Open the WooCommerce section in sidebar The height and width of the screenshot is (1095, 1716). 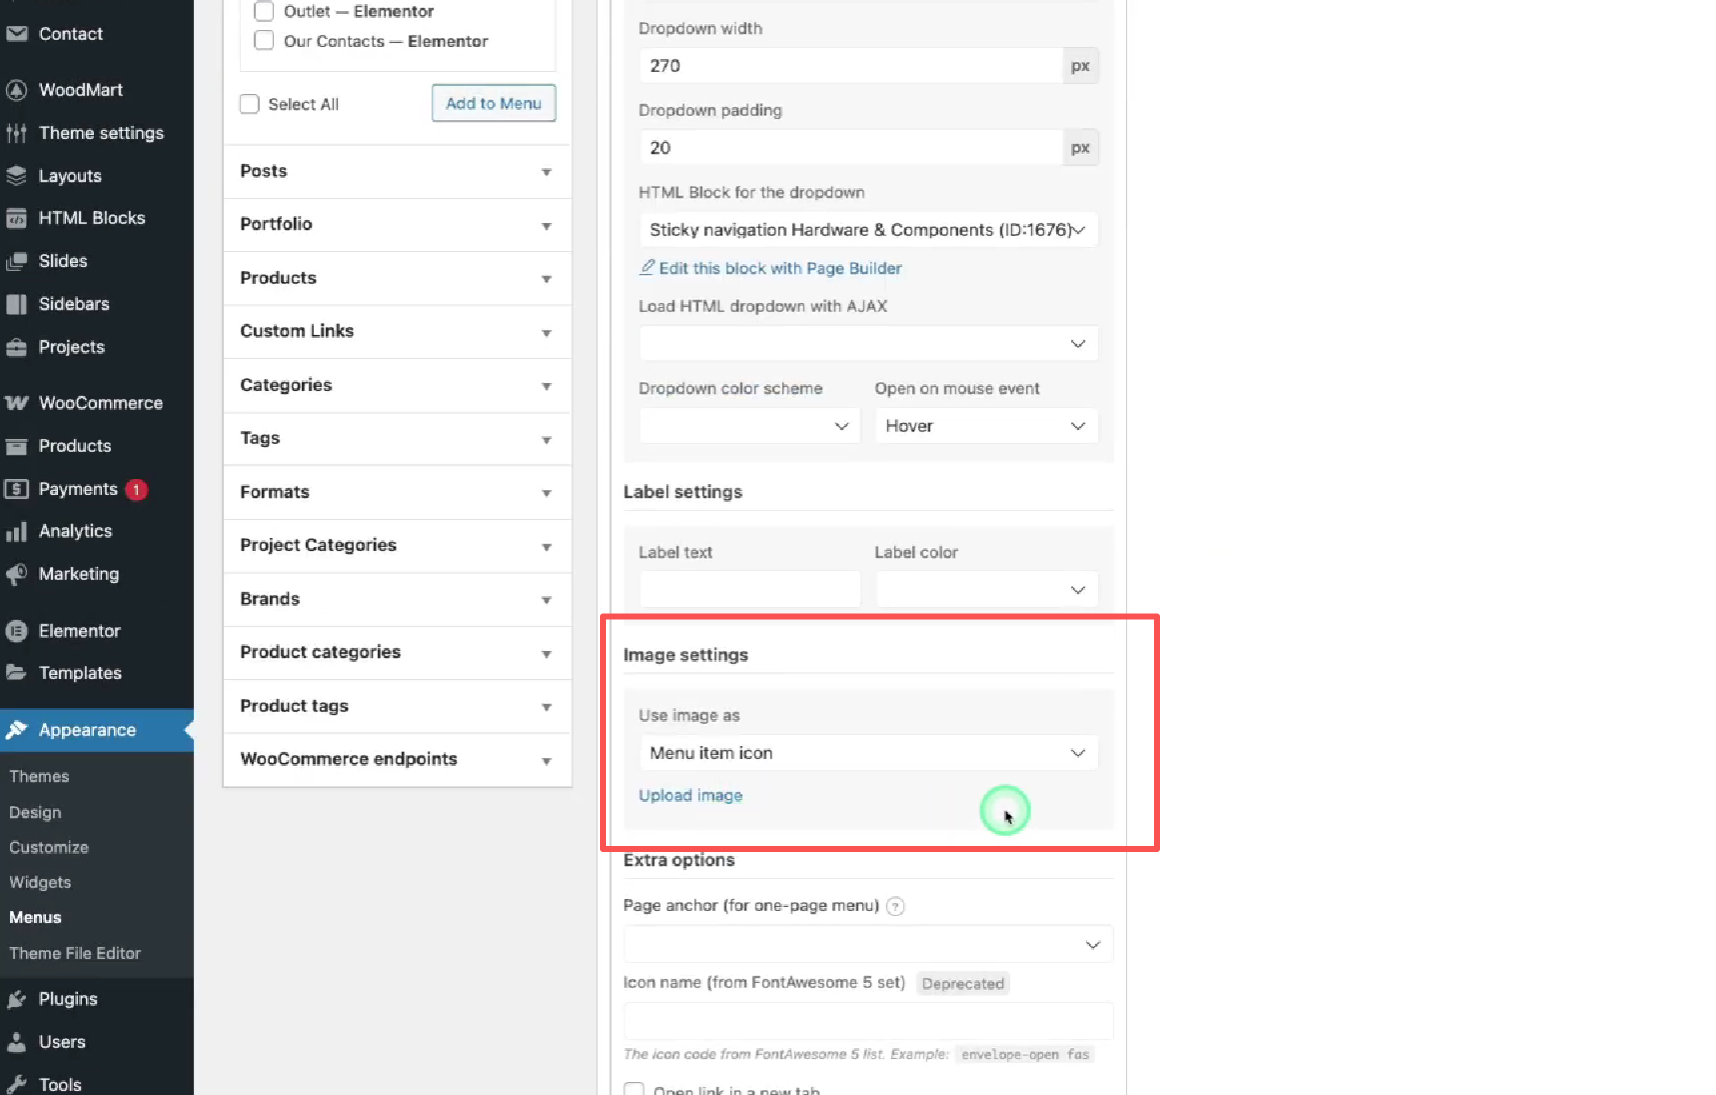[x=100, y=402]
